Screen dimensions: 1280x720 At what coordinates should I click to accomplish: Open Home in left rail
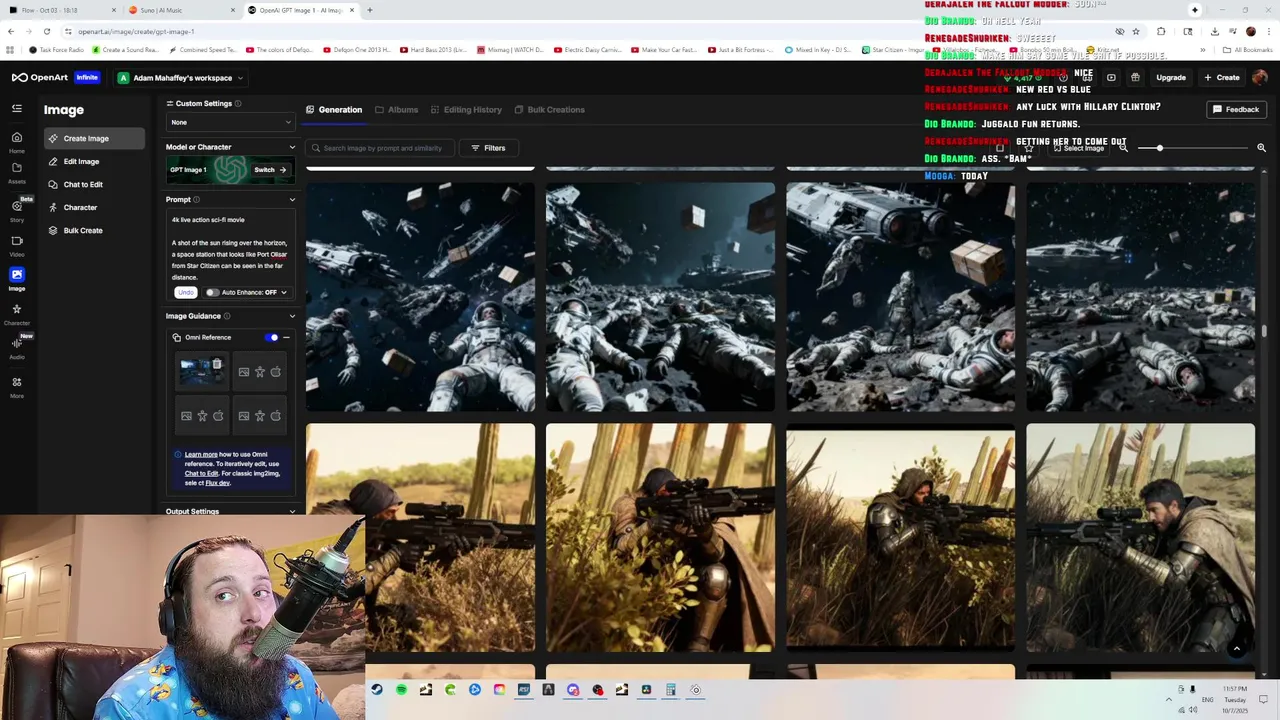[x=17, y=141]
